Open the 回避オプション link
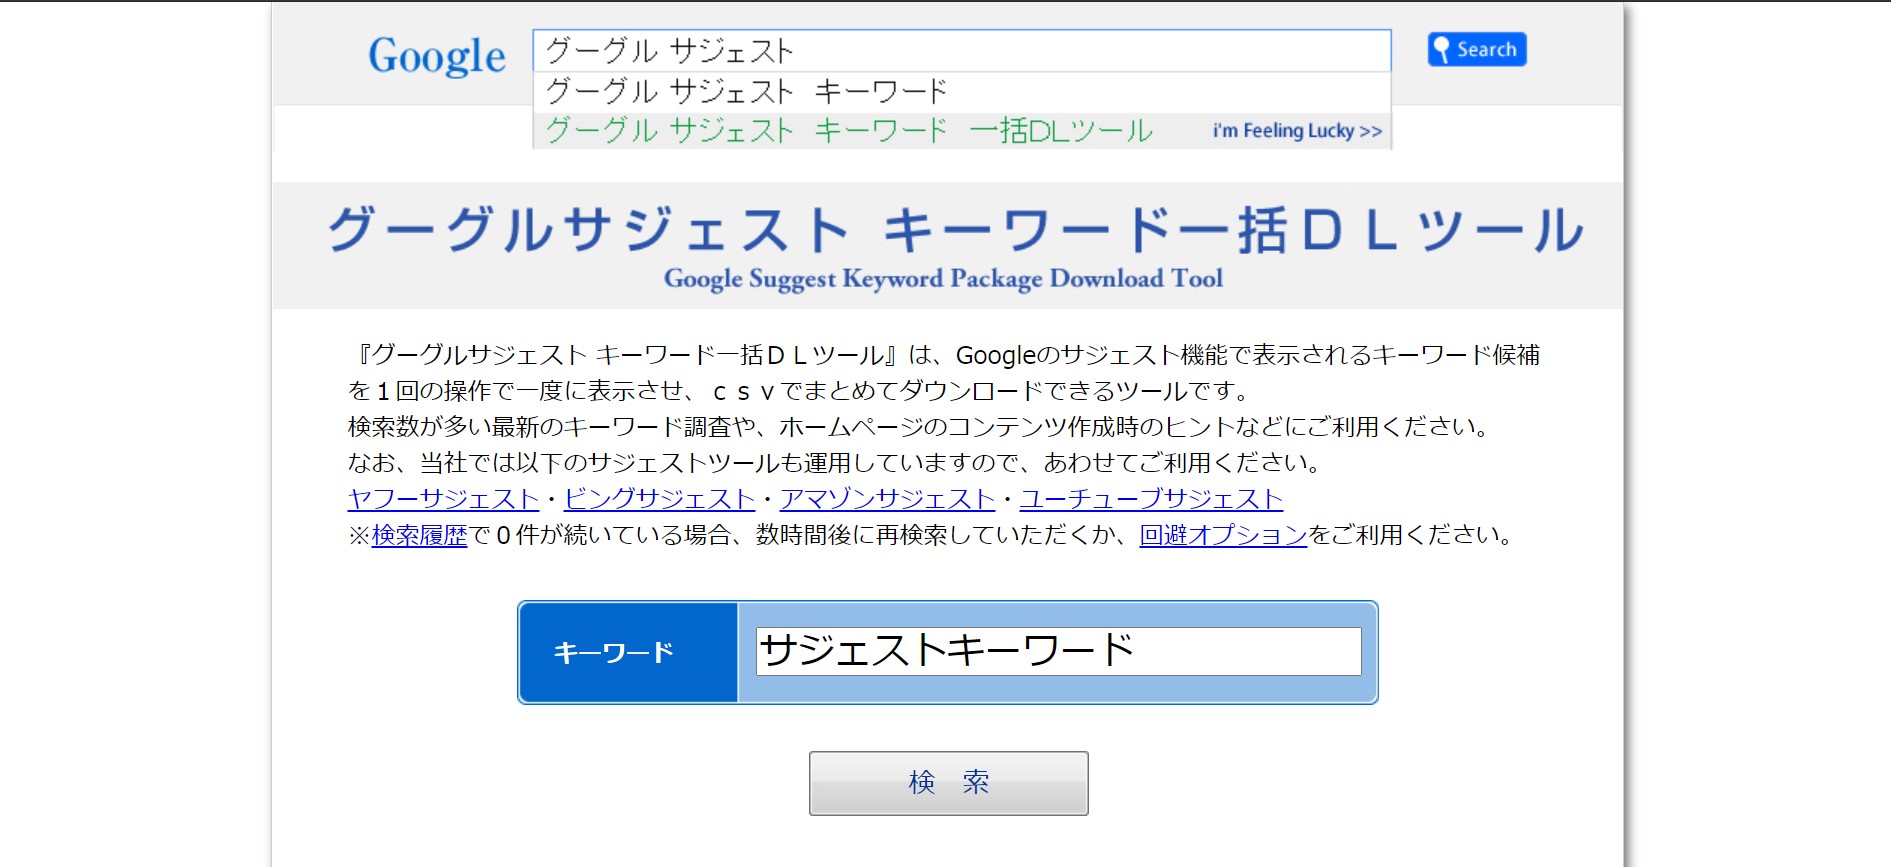Screen dimensions: 1891x867 [x=1223, y=535]
